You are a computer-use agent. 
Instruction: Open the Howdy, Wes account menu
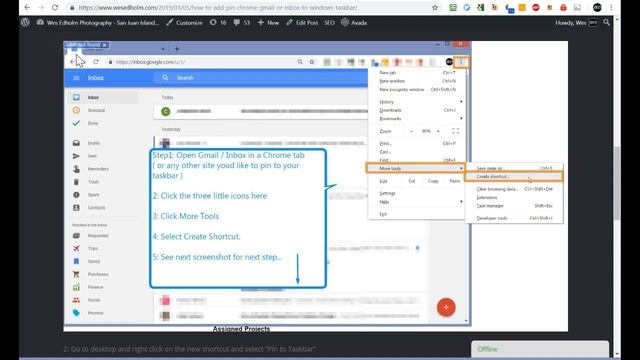[x=576, y=23]
